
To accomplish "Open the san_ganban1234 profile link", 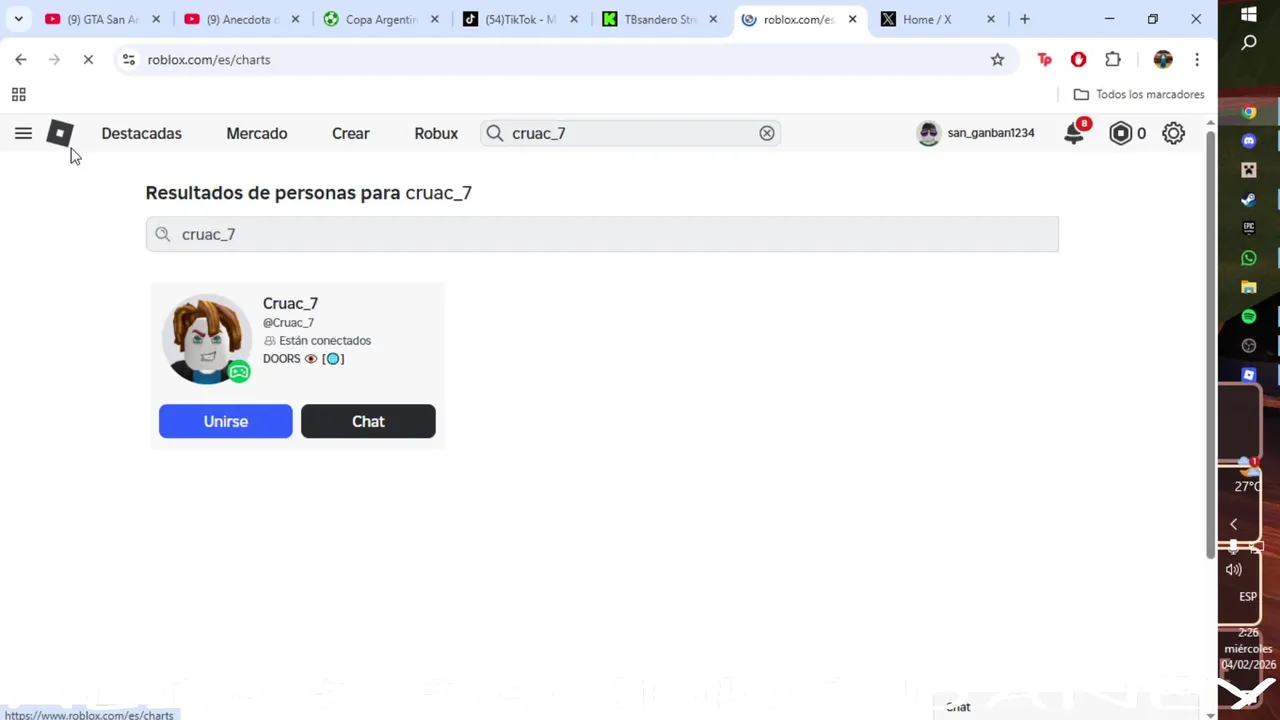I will point(991,133).
